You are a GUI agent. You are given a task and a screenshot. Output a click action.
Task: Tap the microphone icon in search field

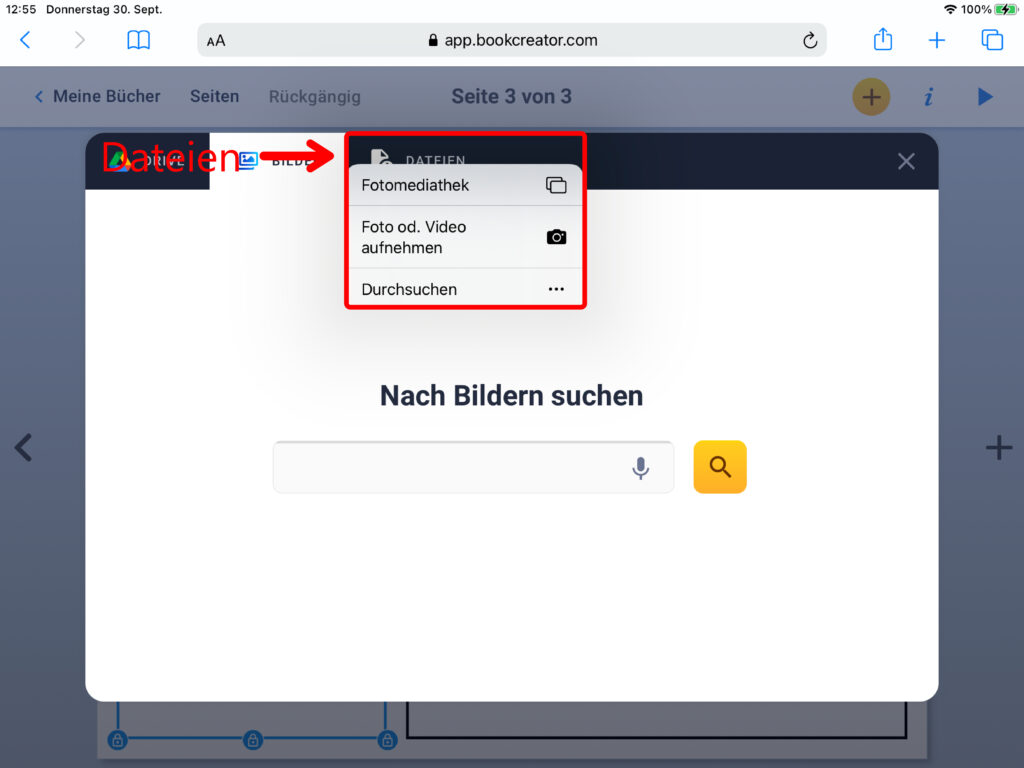click(641, 468)
